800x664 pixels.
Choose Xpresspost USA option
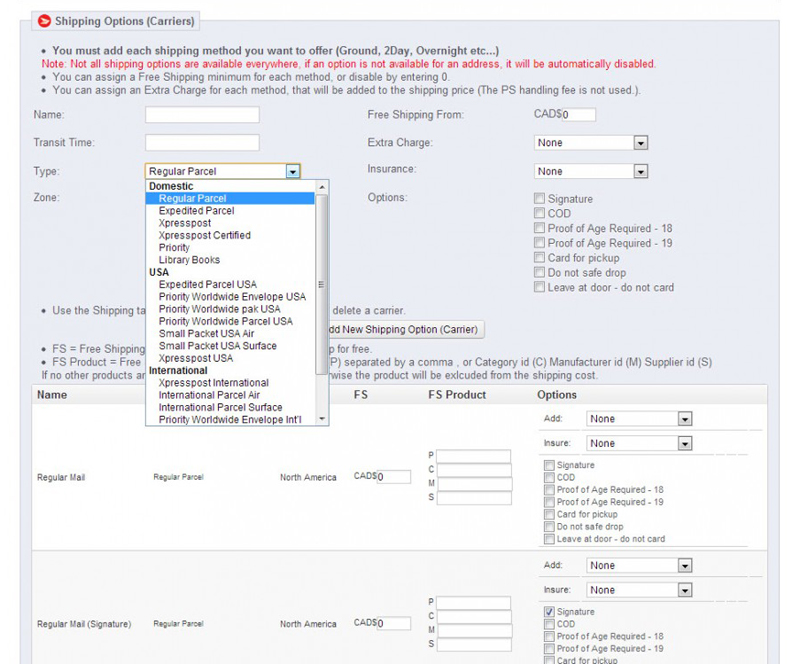[195, 358]
